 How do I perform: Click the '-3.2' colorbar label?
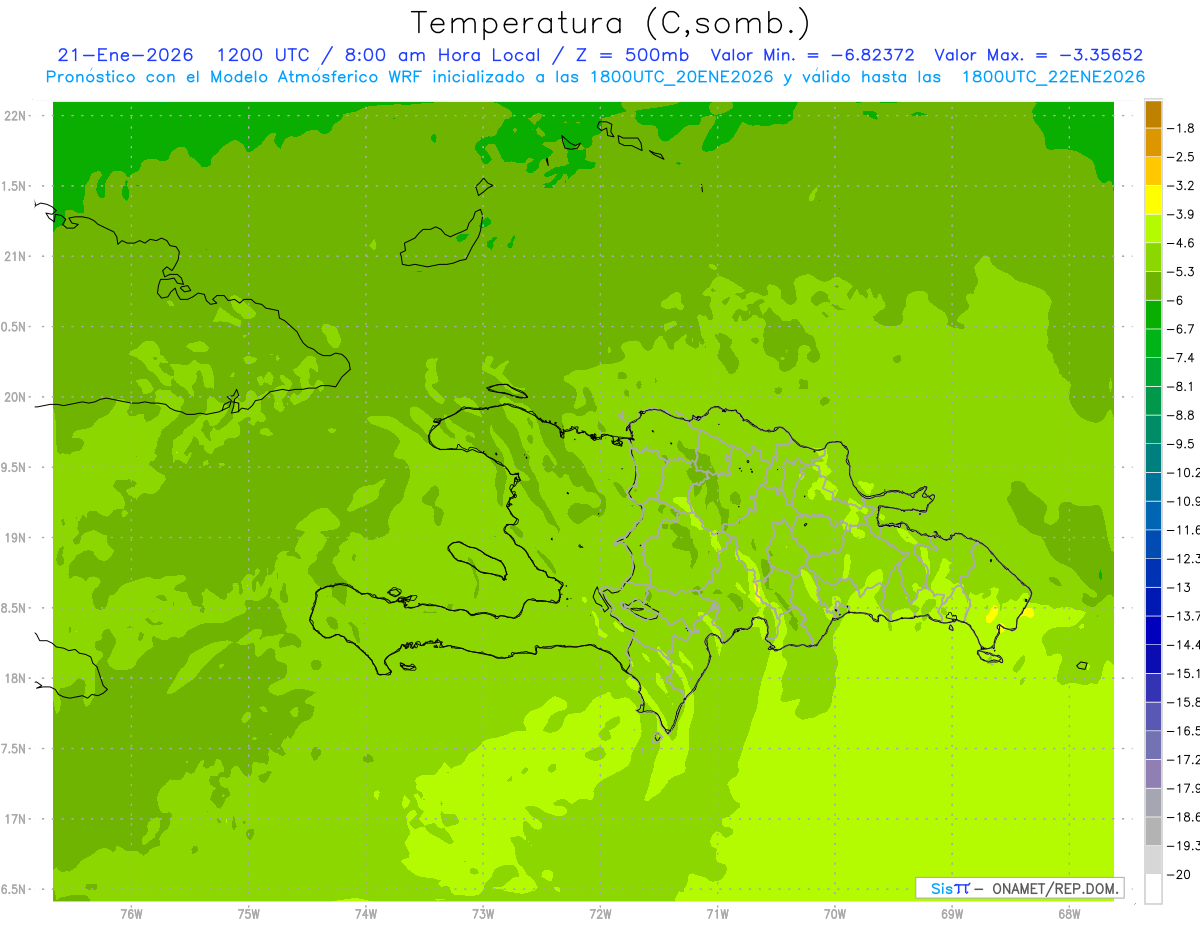pos(1181,186)
